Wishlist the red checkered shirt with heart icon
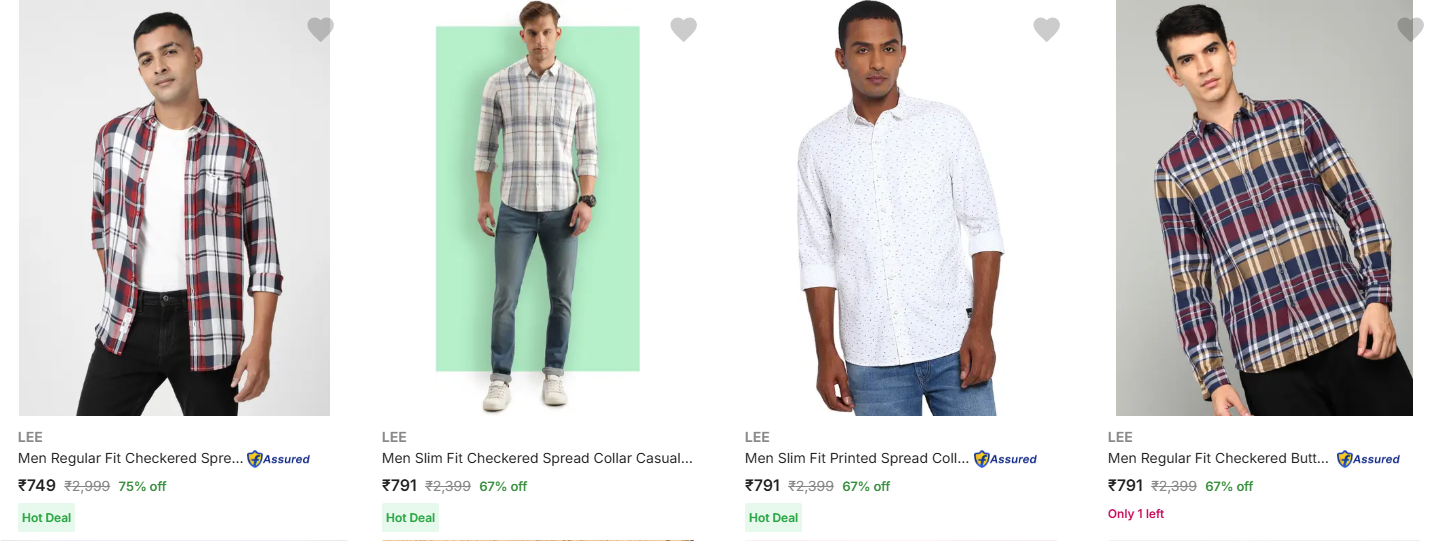Image resolution: width=1443 pixels, height=541 pixels. click(x=320, y=30)
